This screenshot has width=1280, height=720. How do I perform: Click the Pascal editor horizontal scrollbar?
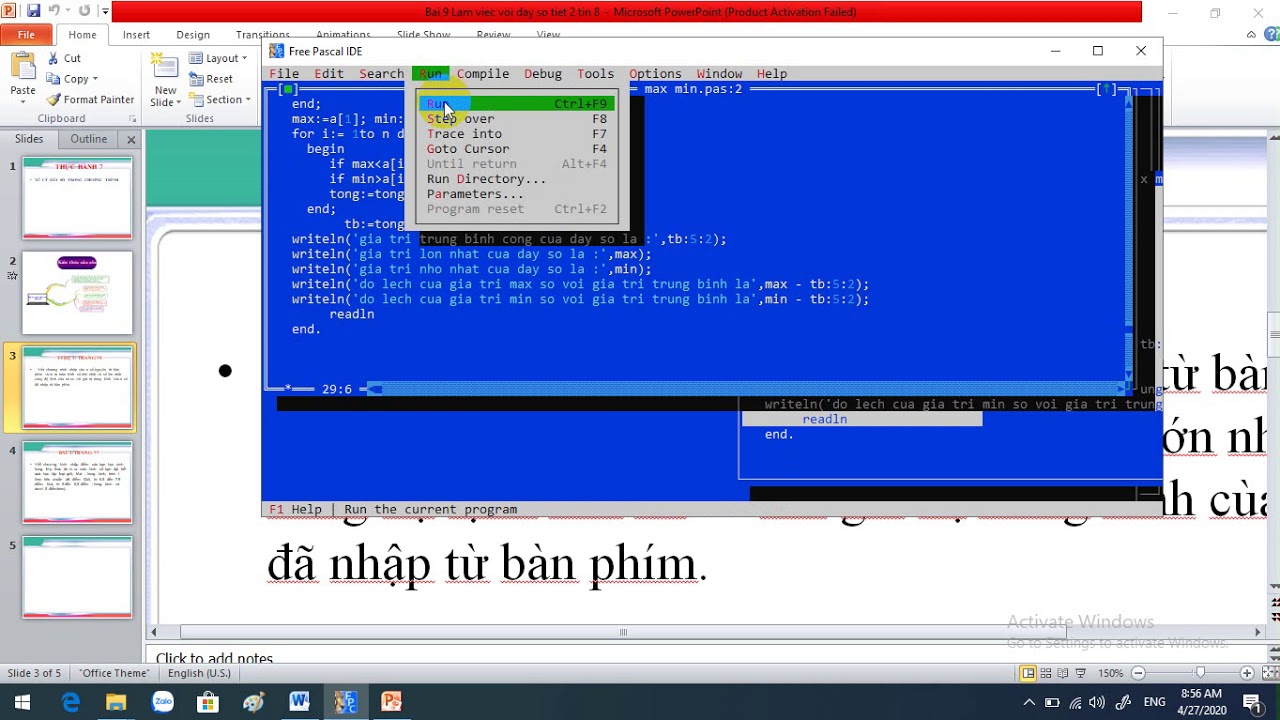click(x=746, y=389)
